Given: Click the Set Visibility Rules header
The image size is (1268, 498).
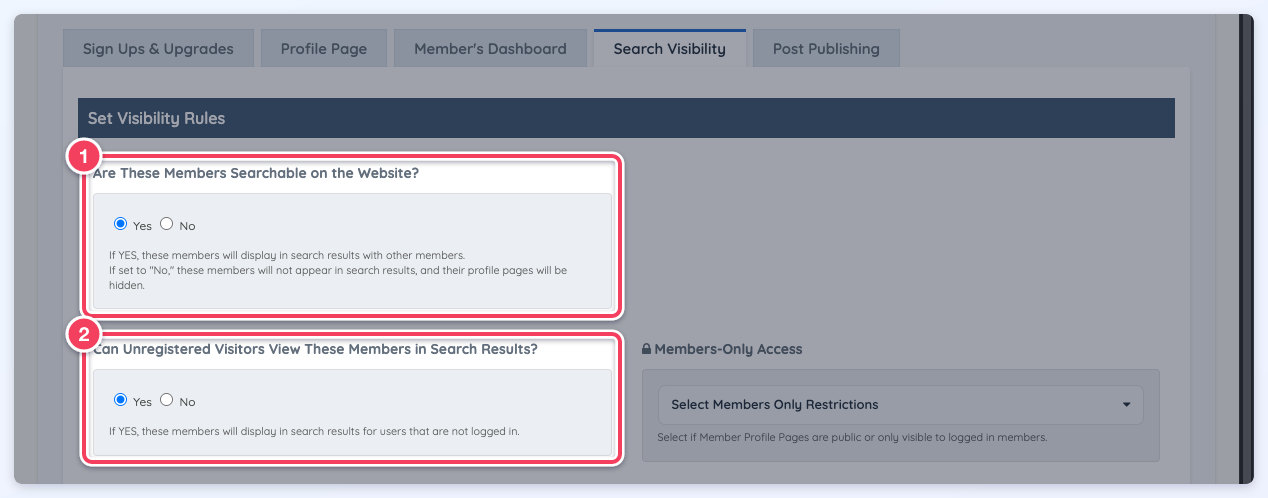Looking at the screenshot, I should tap(626, 118).
